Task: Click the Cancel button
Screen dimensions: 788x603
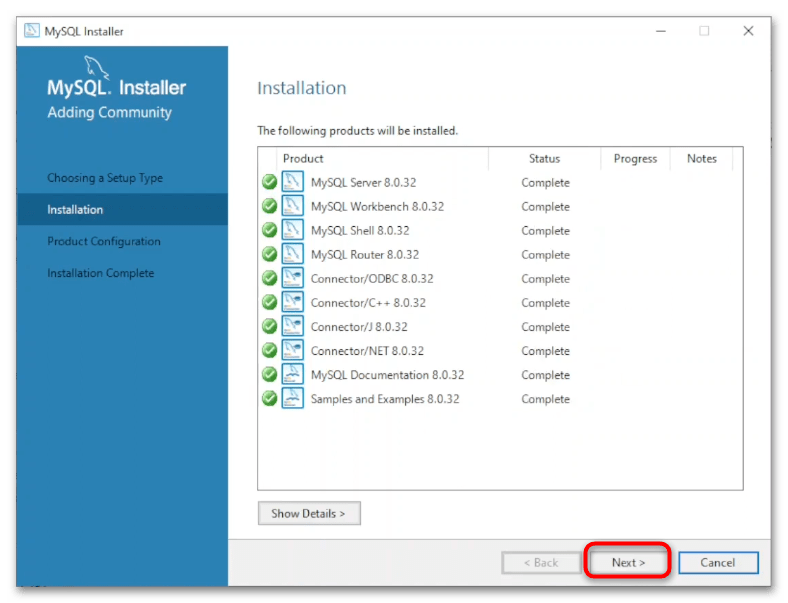Action: click(718, 562)
